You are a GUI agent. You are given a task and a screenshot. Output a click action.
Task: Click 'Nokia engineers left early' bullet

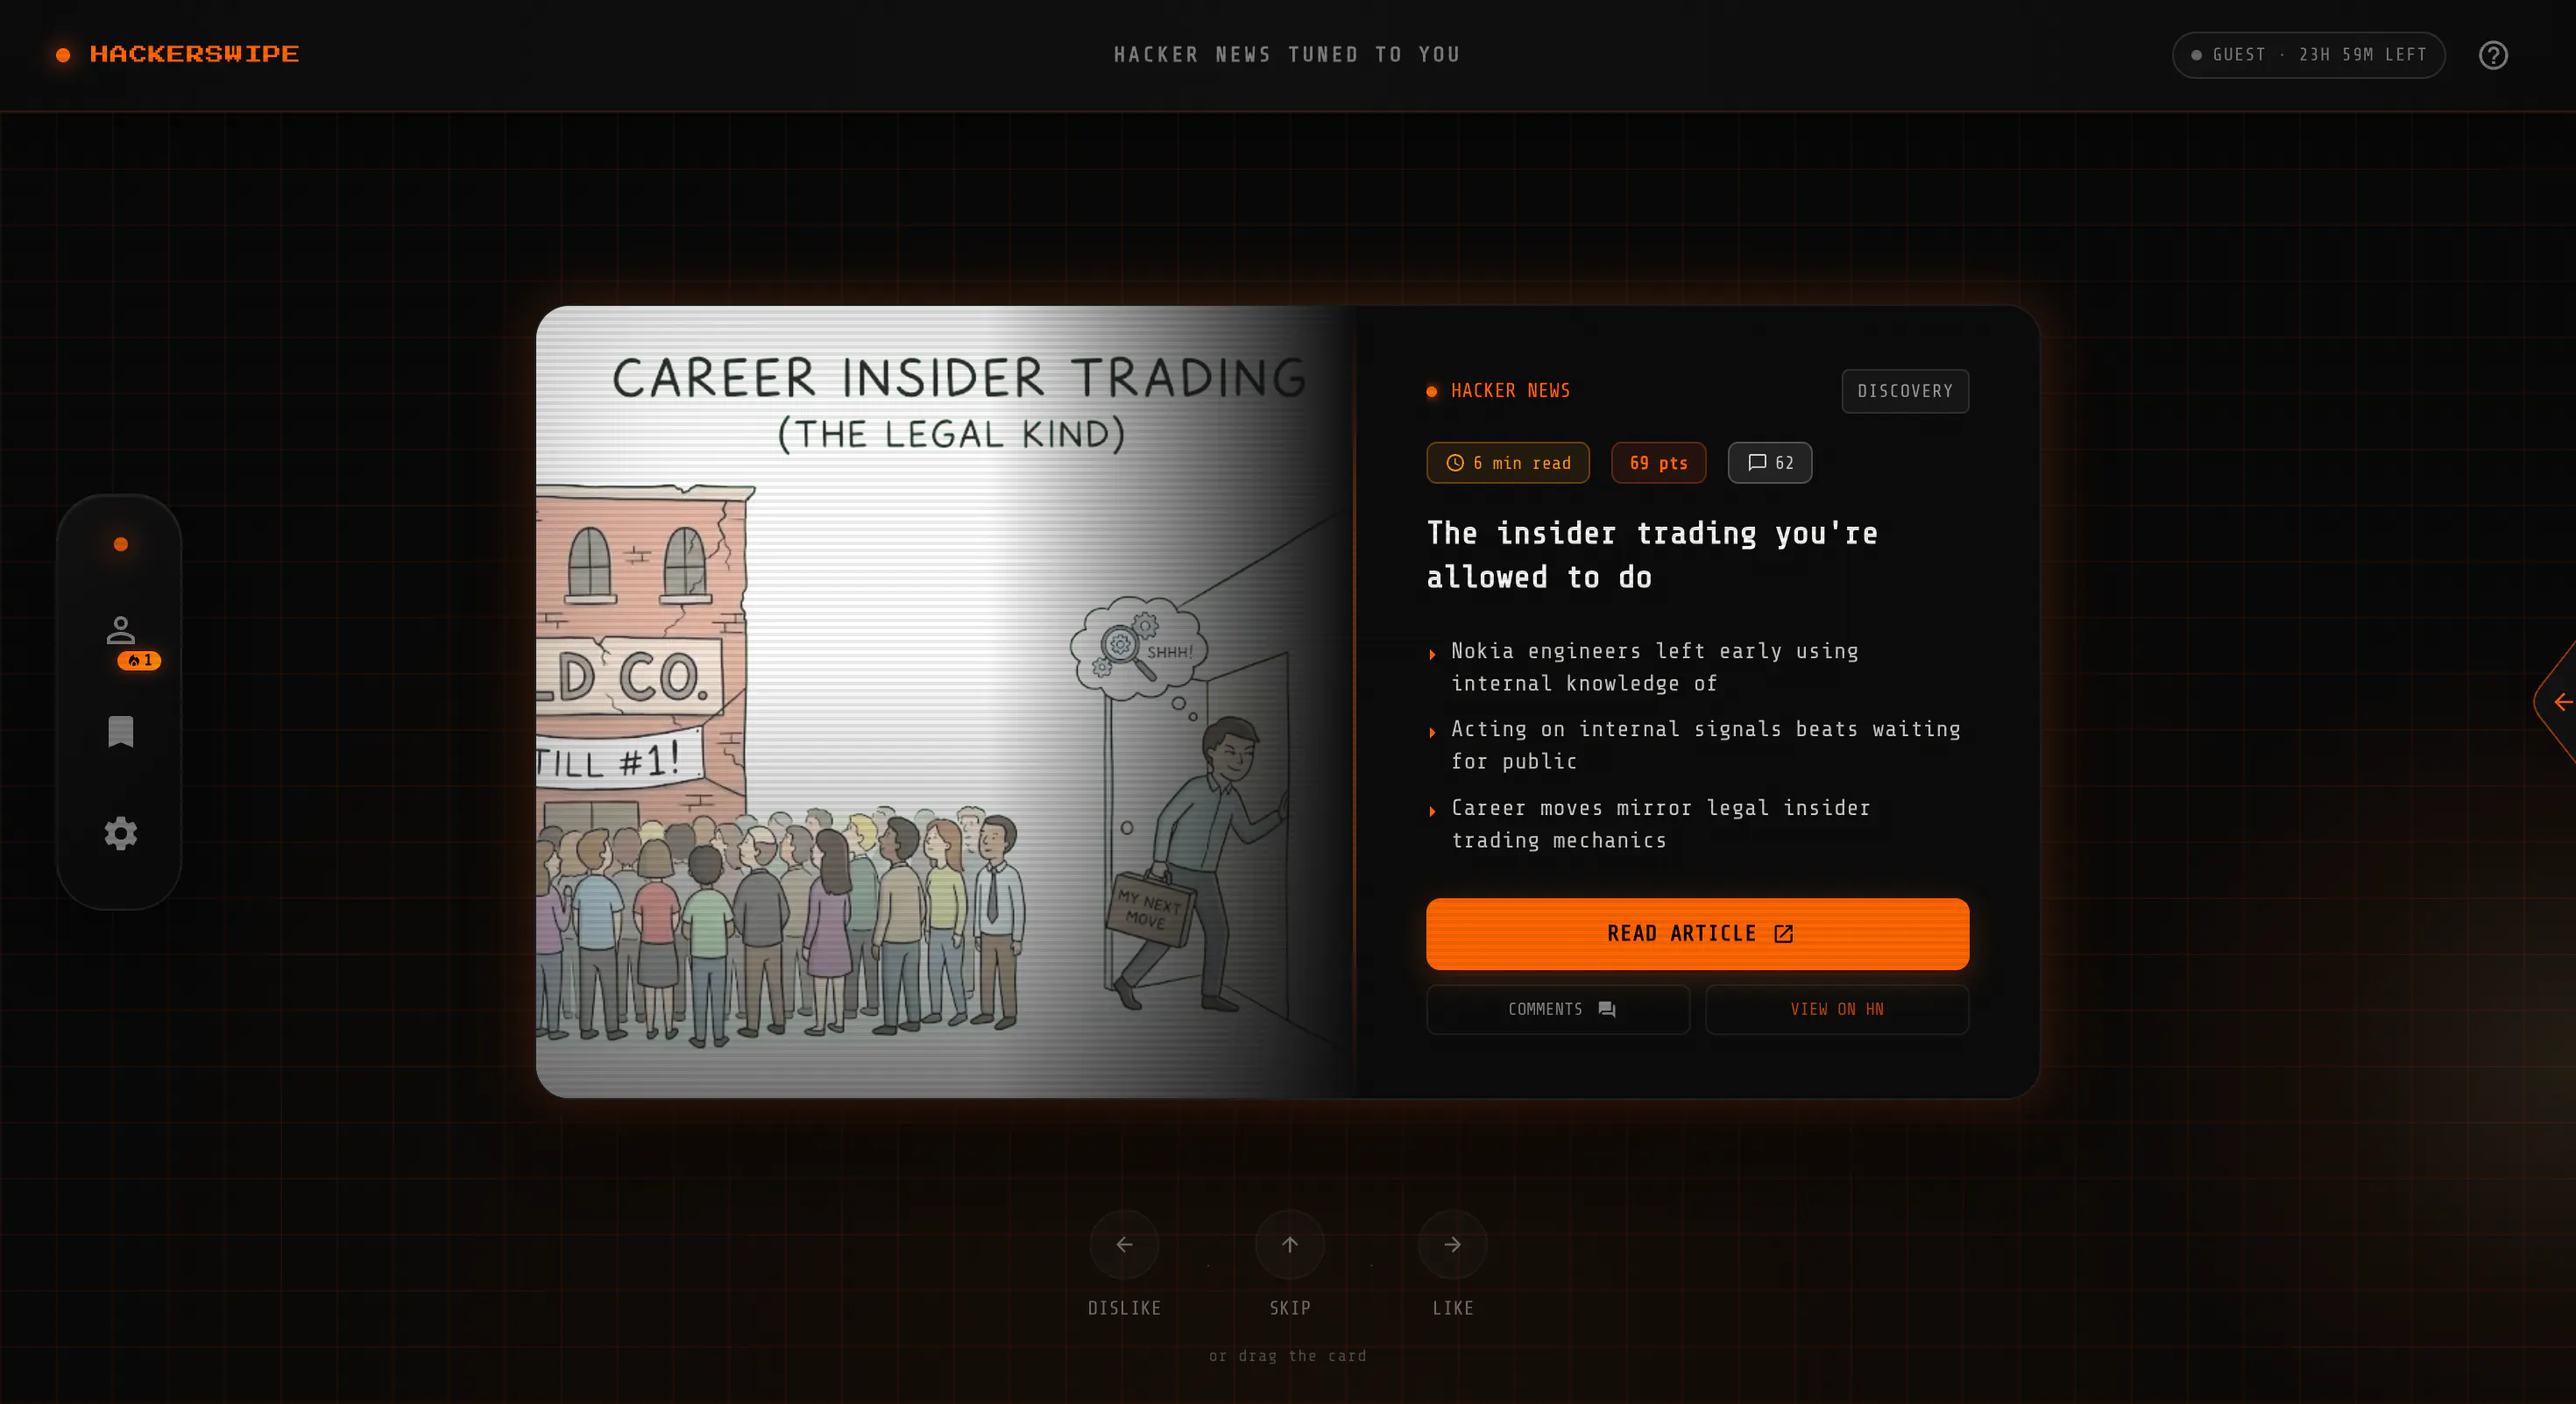click(1654, 667)
